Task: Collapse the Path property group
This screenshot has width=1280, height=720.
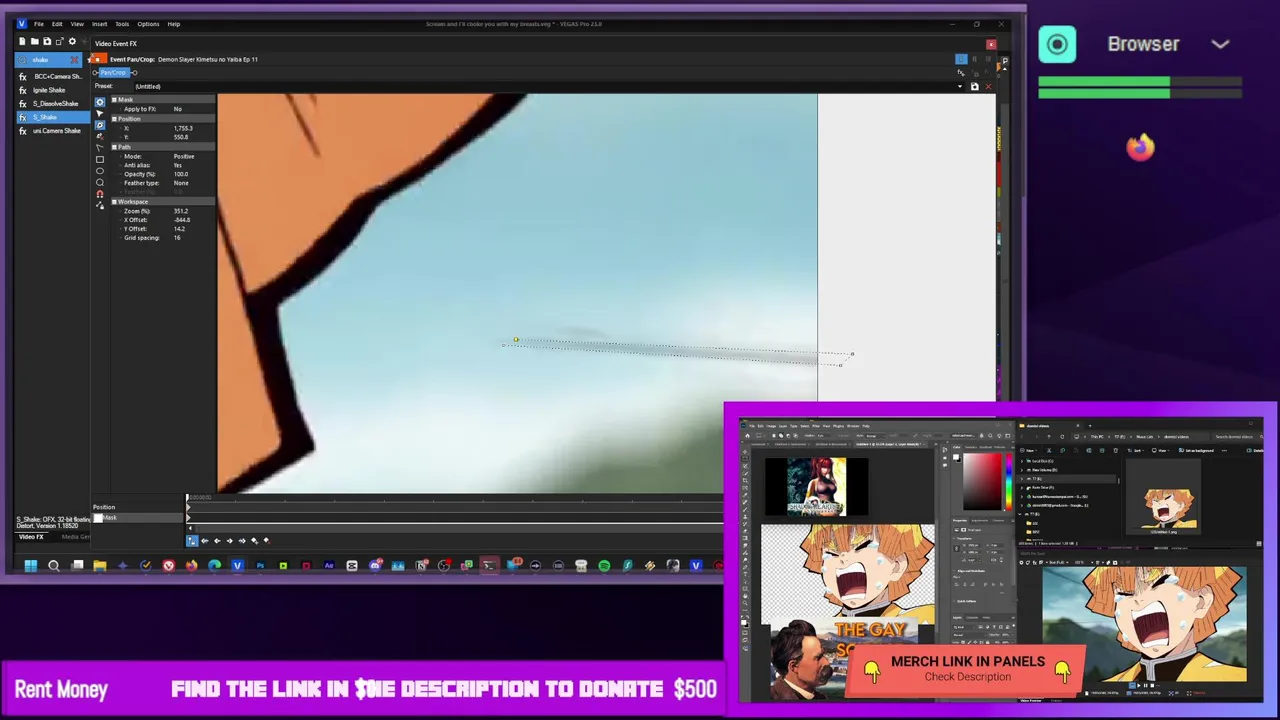Action: [x=114, y=147]
